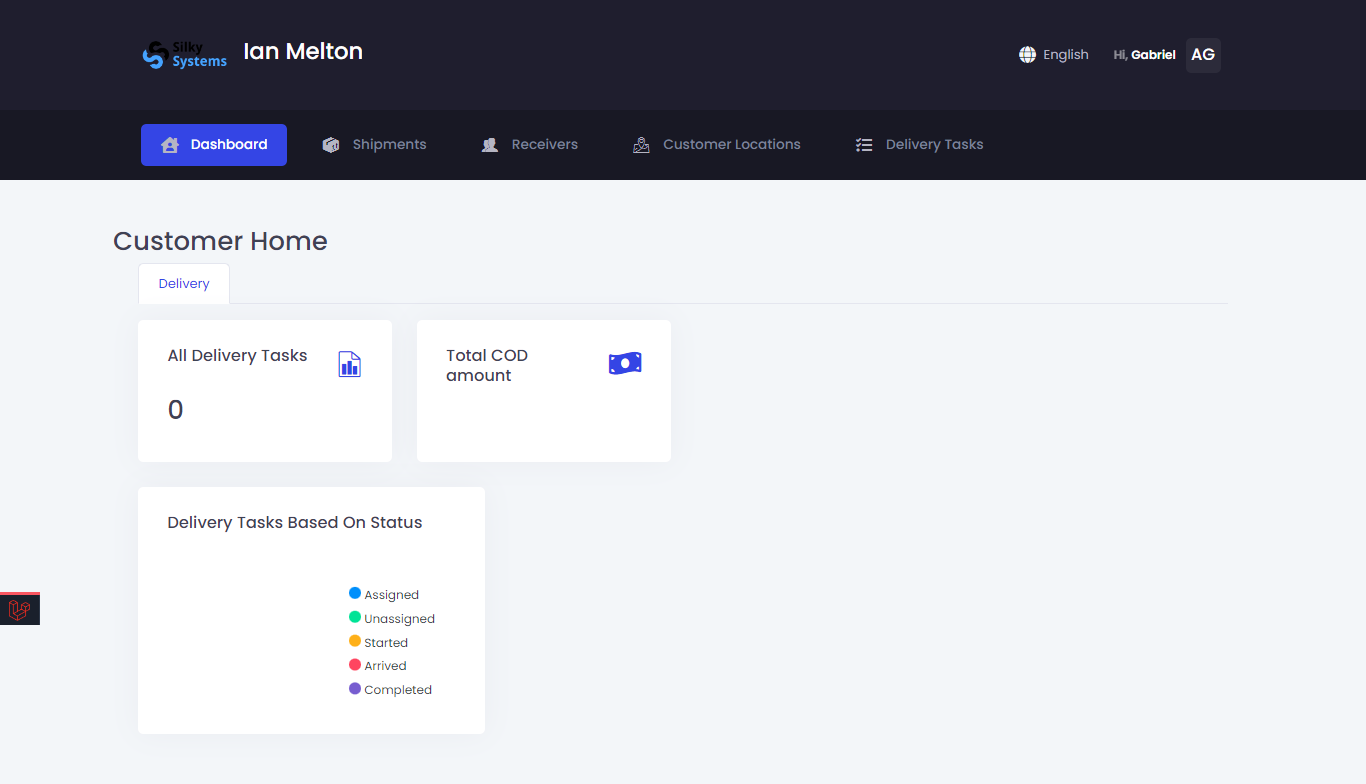The image size is (1366, 784).
Task: Click the money bill icon on Total COD
Action: pyautogui.click(x=625, y=364)
